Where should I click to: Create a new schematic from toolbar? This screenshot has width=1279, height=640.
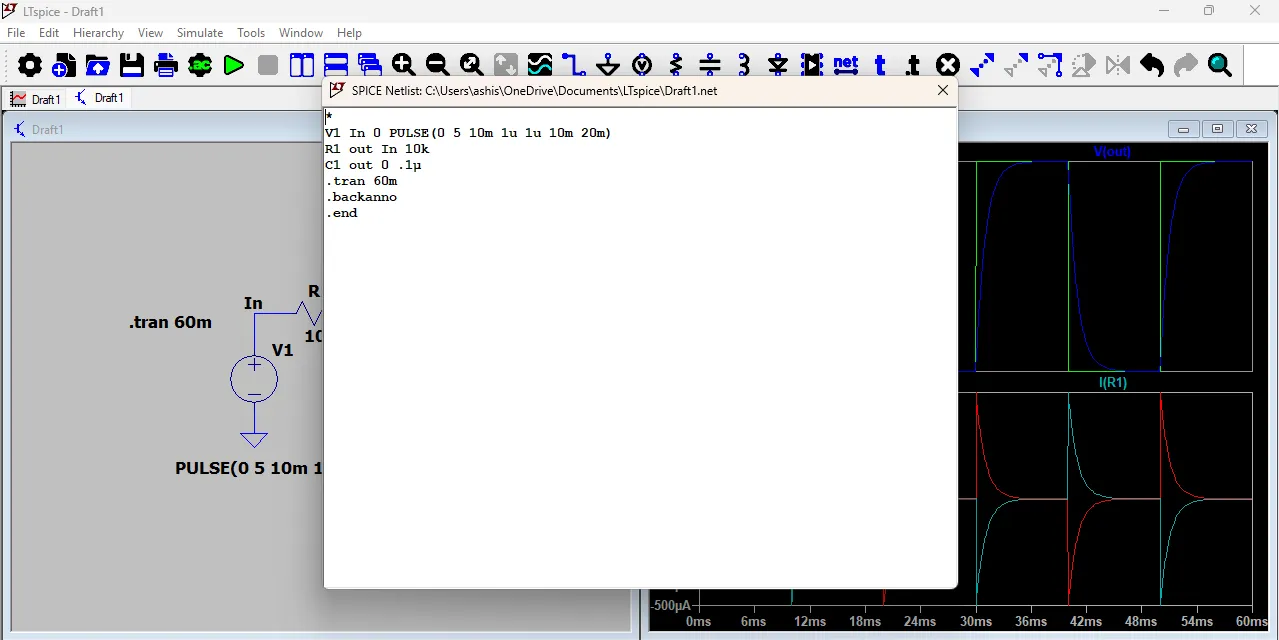coord(64,65)
